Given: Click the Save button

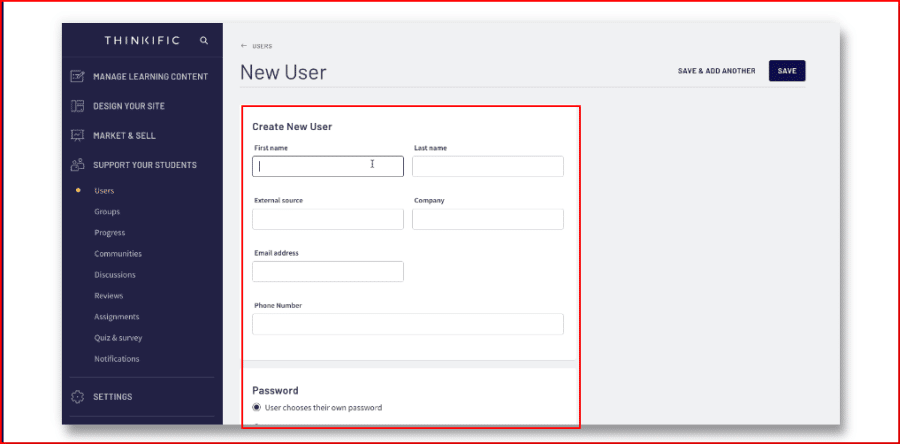Looking at the screenshot, I should [787, 71].
